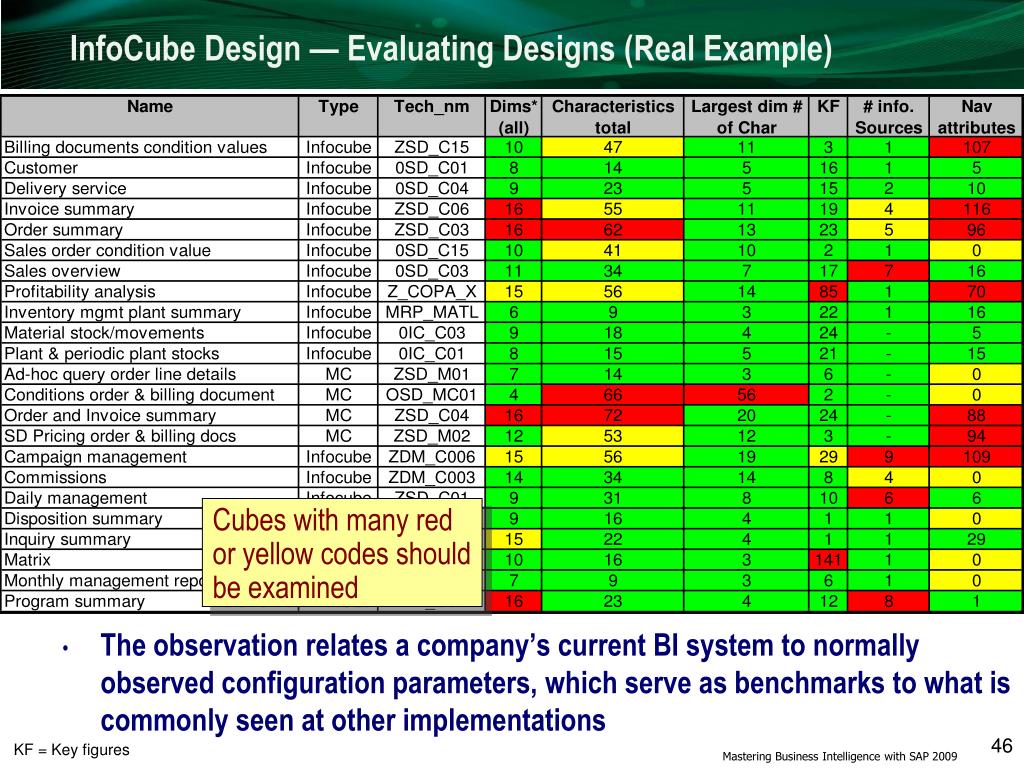Select the 'Sales overview' row name
The height and width of the screenshot is (768, 1024).
click(62, 271)
